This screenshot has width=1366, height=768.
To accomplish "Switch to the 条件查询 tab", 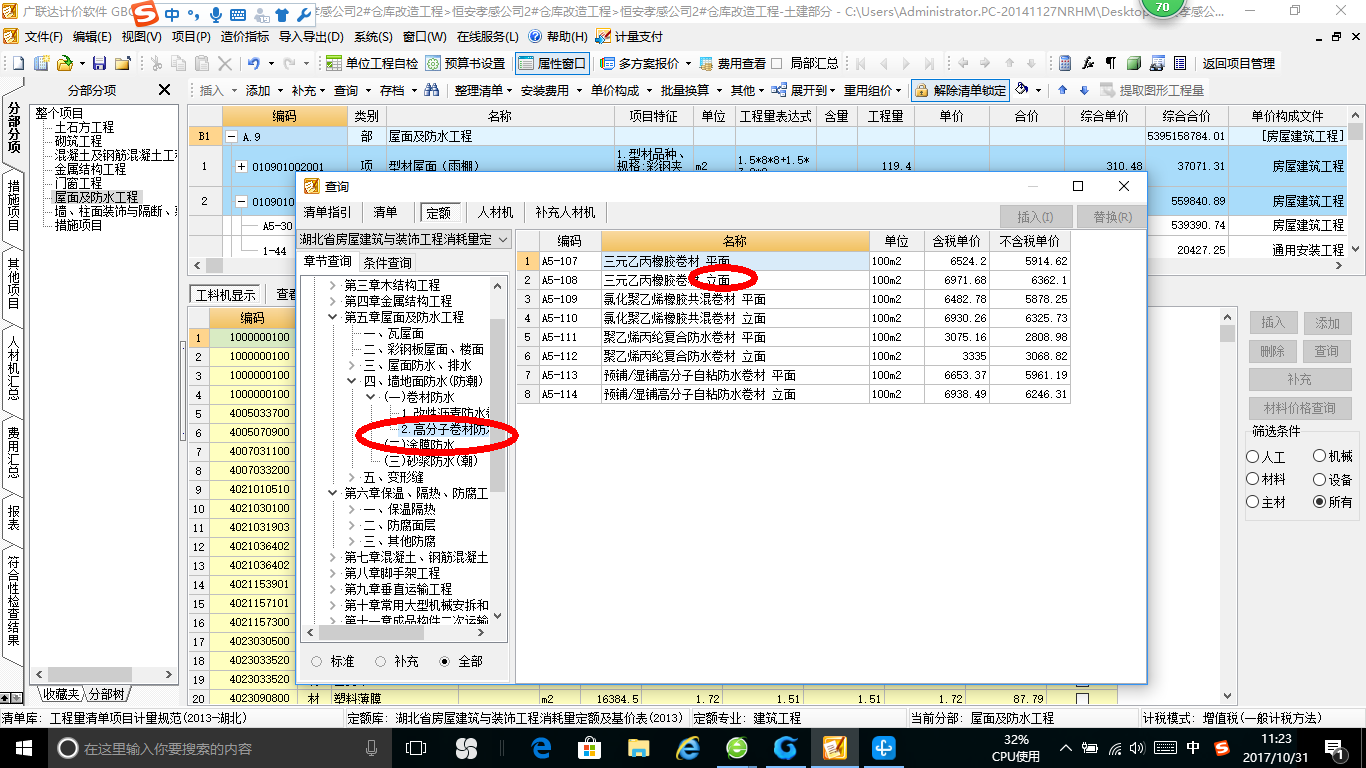I will (x=387, y=262).
